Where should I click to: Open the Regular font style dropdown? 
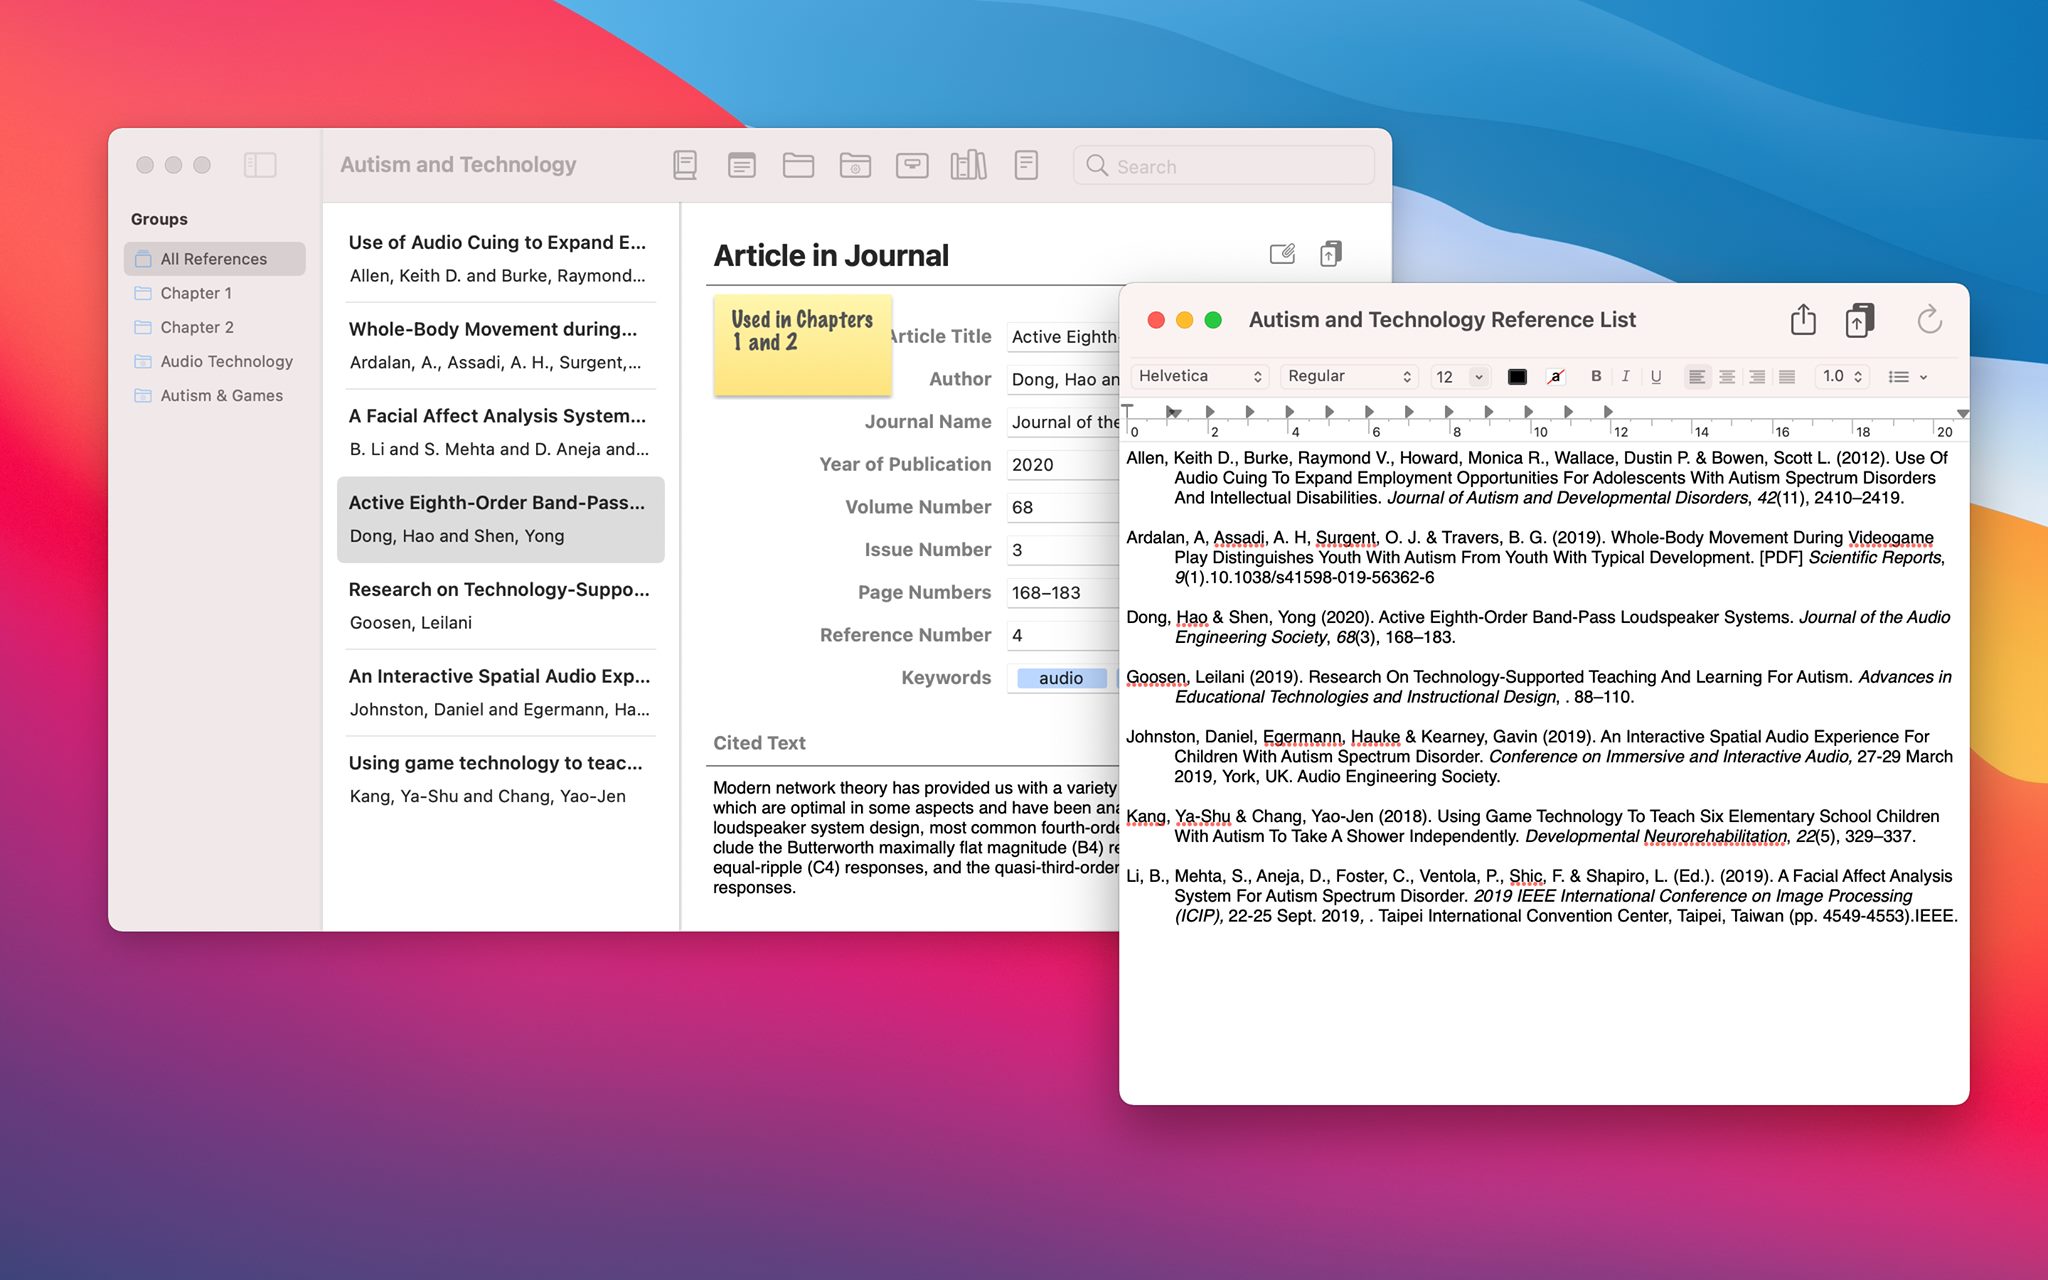pyautogui.click(x=1349, y=376)
